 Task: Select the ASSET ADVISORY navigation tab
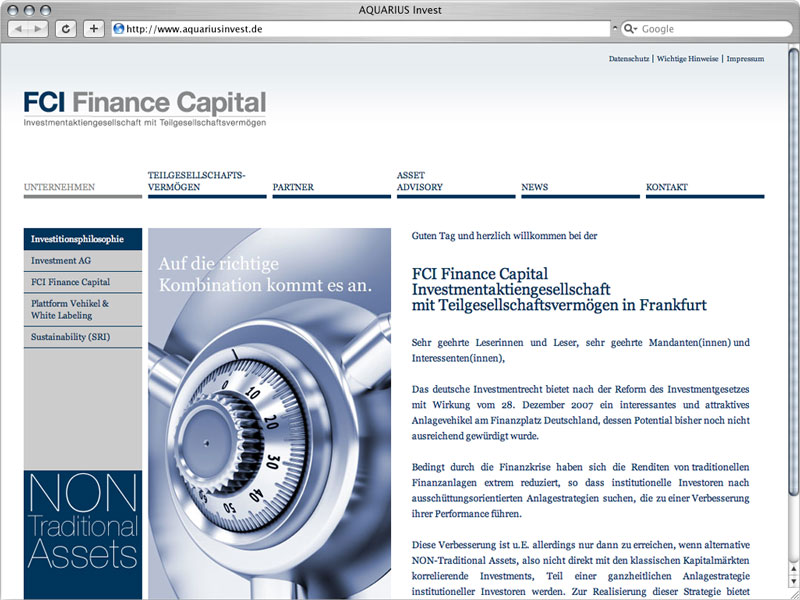(456, 182)
